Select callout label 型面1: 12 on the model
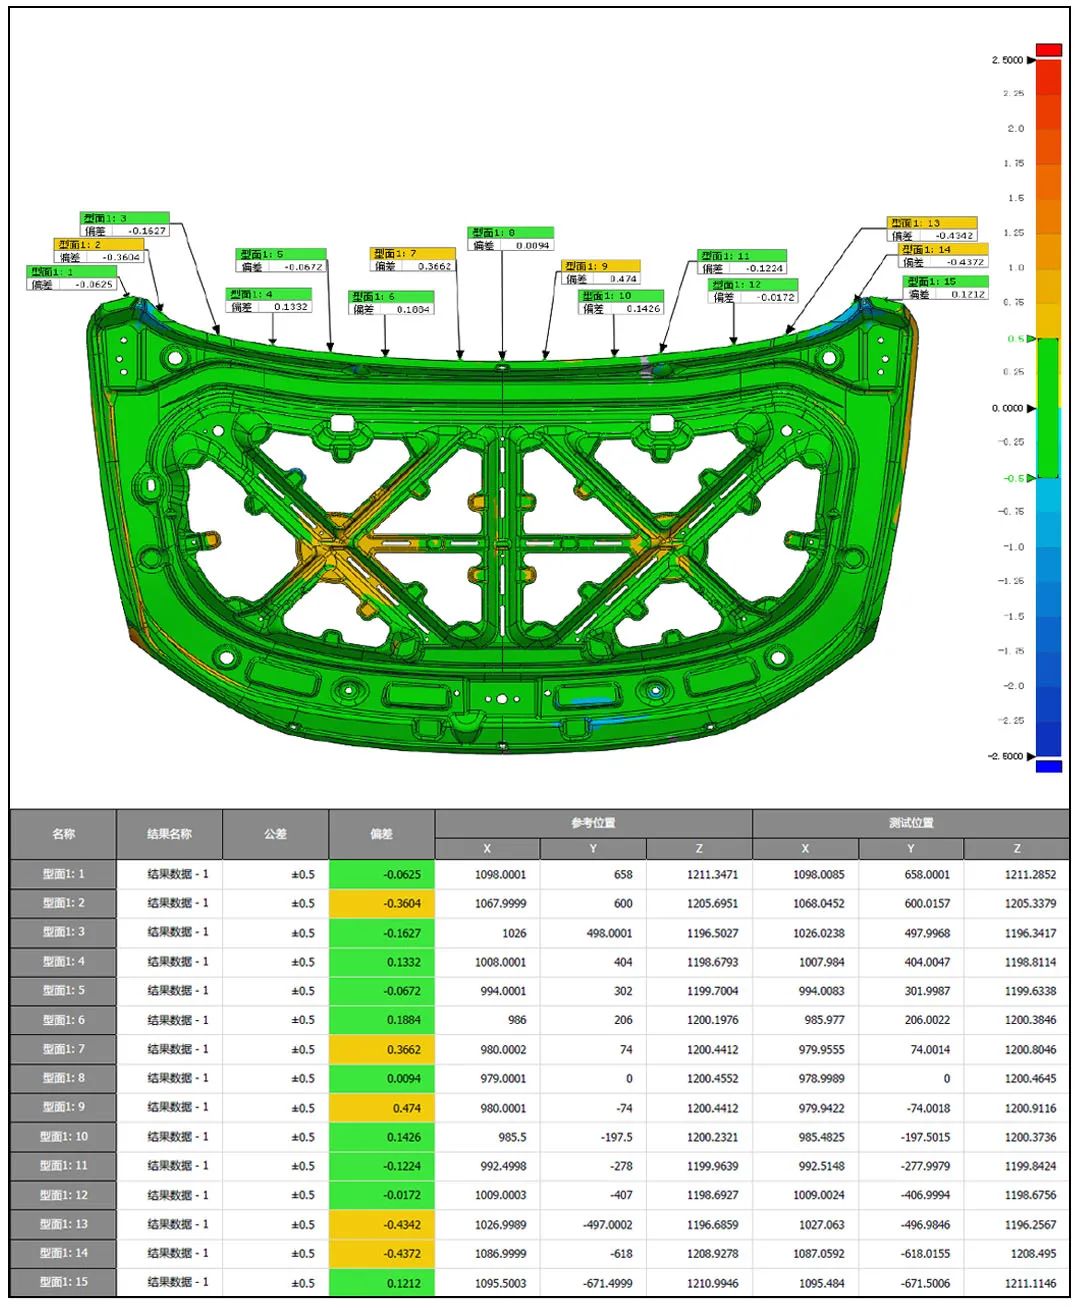 point(753,285)
